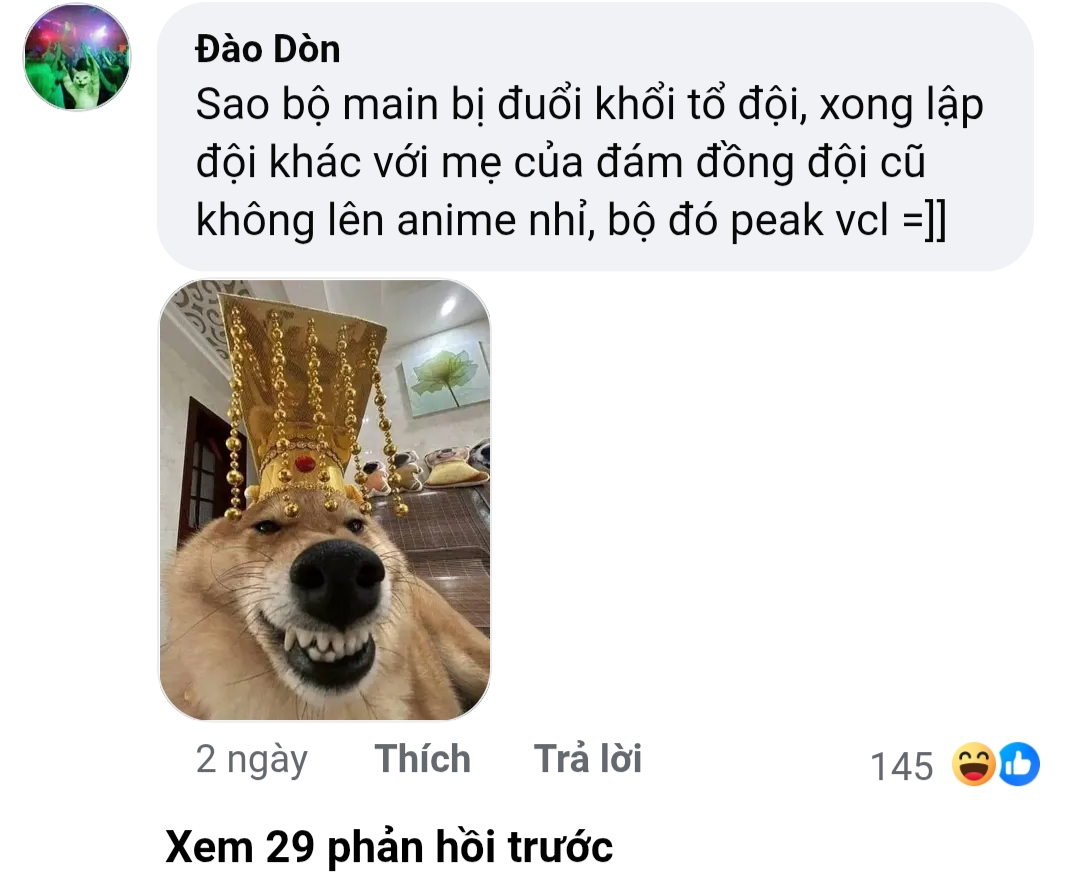Screen dimensions: 1080x896
Task: Expand Xem 29 phản hồi trước replies
Action: tap(389, 846)
